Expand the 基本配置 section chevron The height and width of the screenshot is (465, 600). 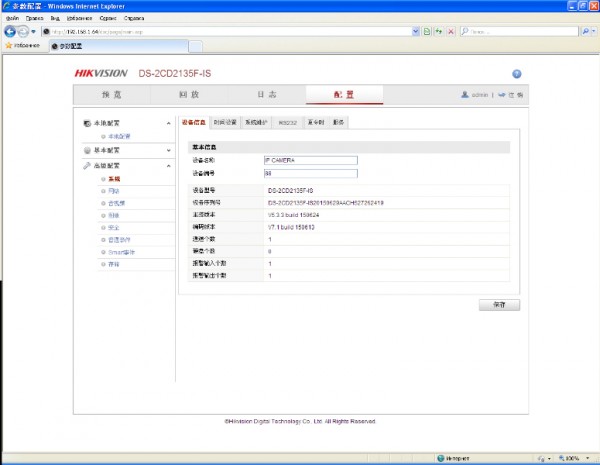(x=168, y=150)
